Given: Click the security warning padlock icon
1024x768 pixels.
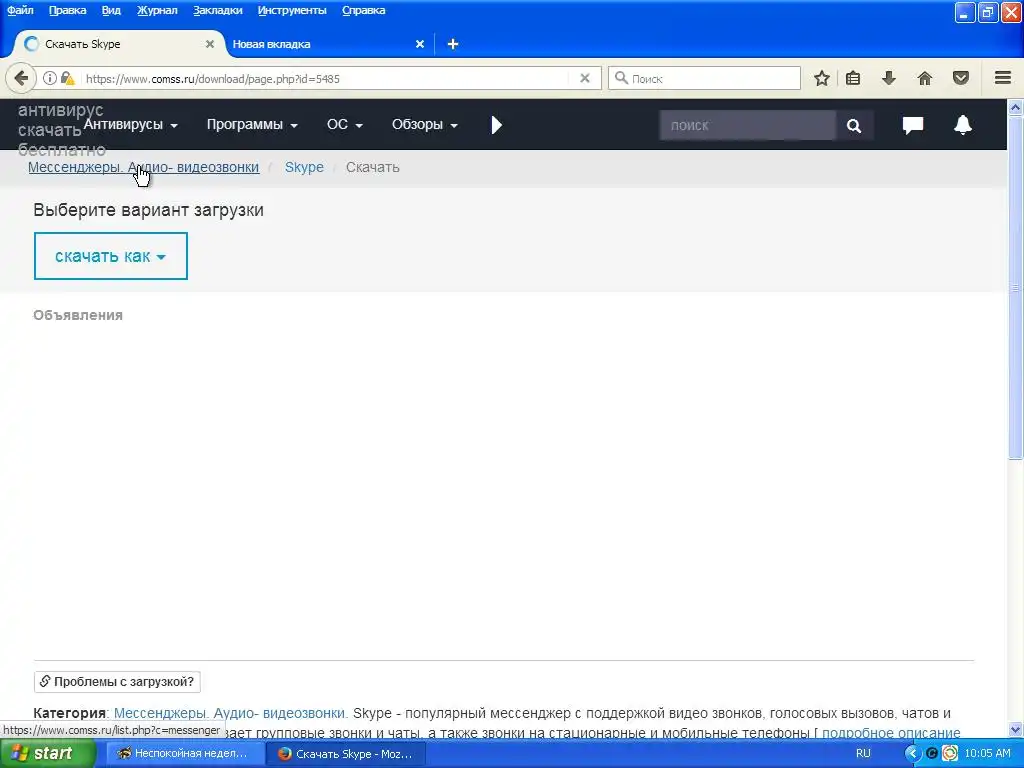Looking at the screenshot, I should (x=67, y=78).
